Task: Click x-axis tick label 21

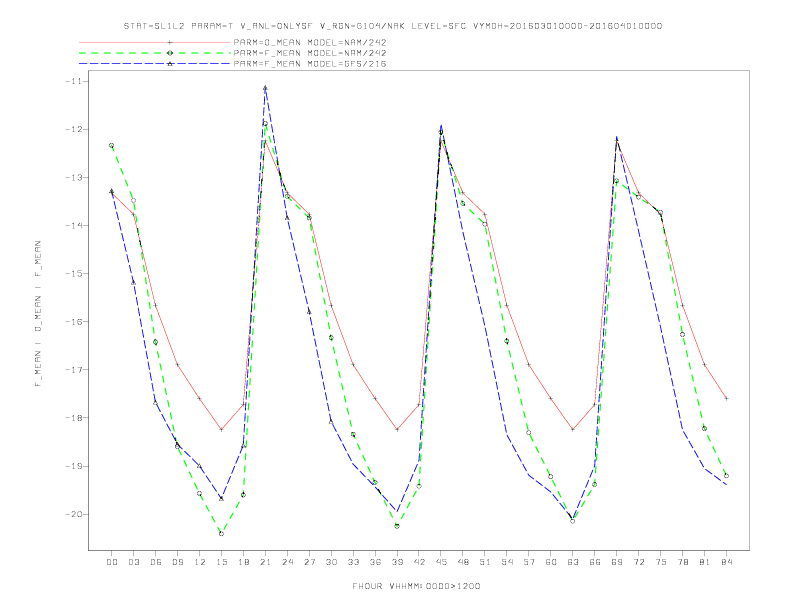Action: coord(265,562)
